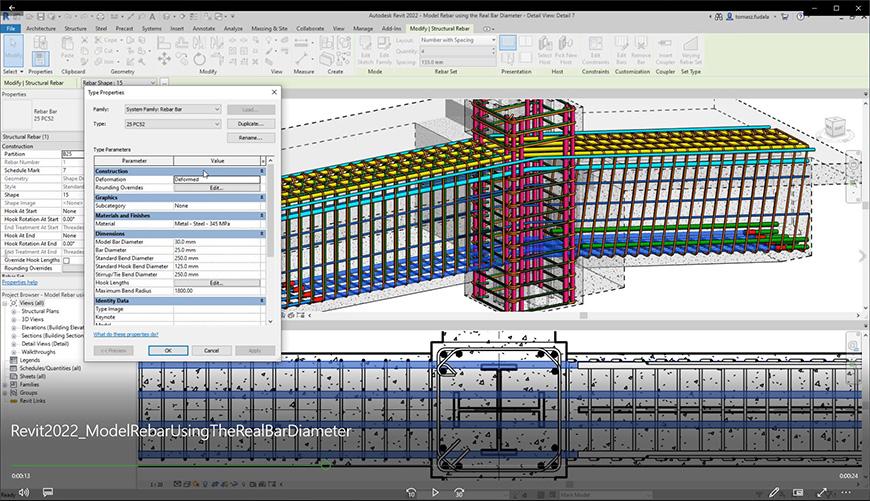Click the volume speaker icon

(24, 492)
